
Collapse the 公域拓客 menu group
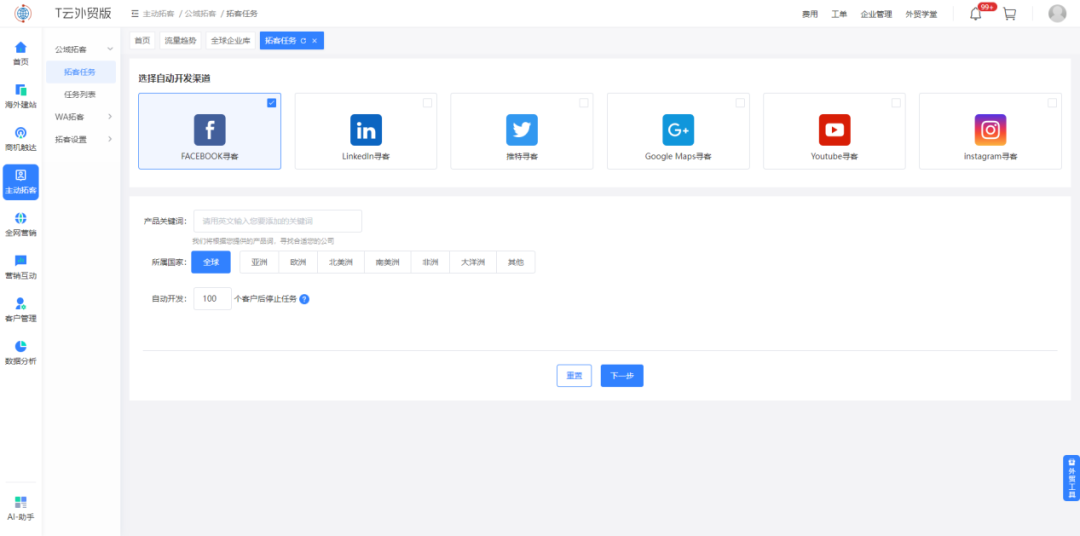(x=81, y=49)
